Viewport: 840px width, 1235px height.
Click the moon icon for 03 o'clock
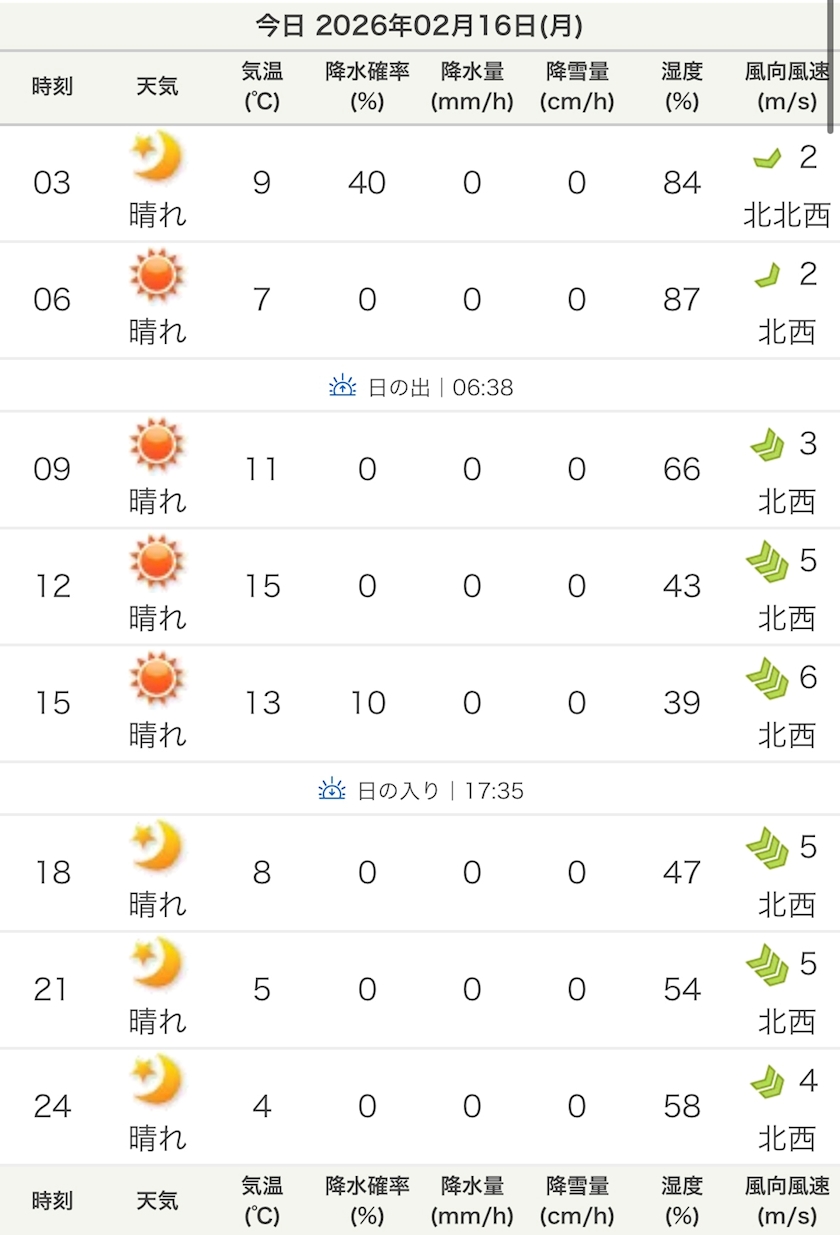pyautogui.click(x=157, y=156)
